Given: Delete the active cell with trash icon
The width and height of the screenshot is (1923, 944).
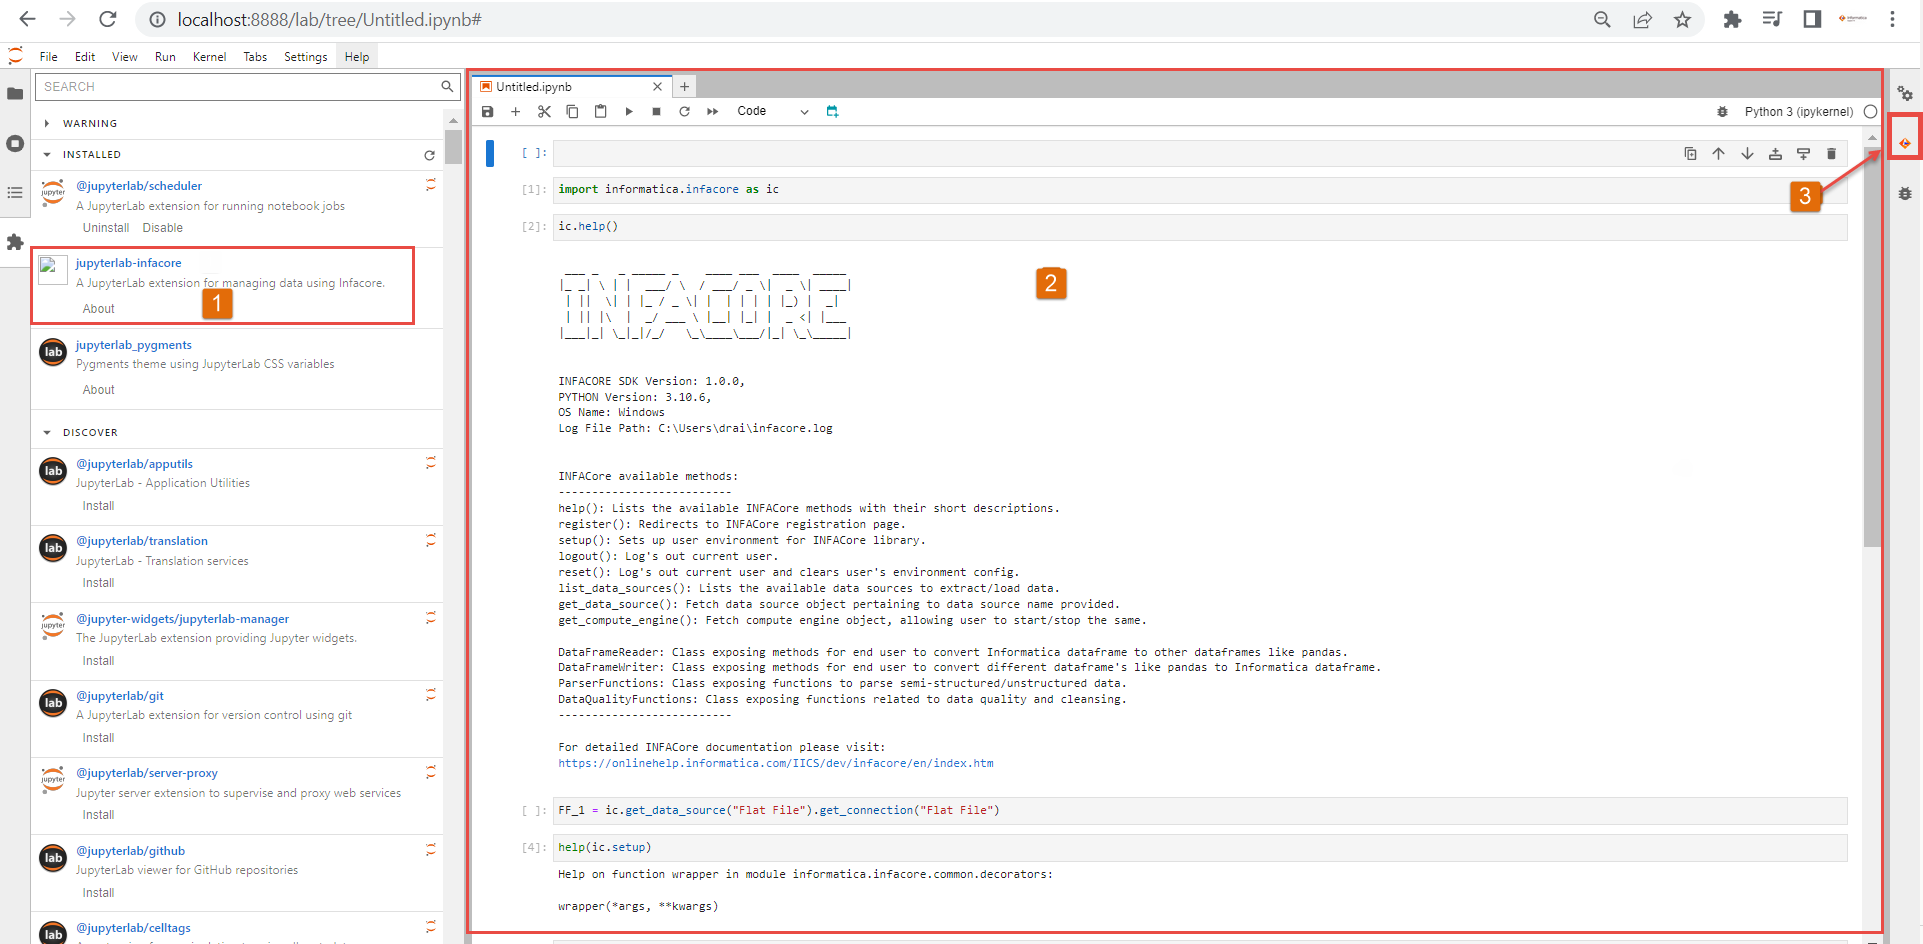Looking at the screenshot, I should pos(1831,153).
